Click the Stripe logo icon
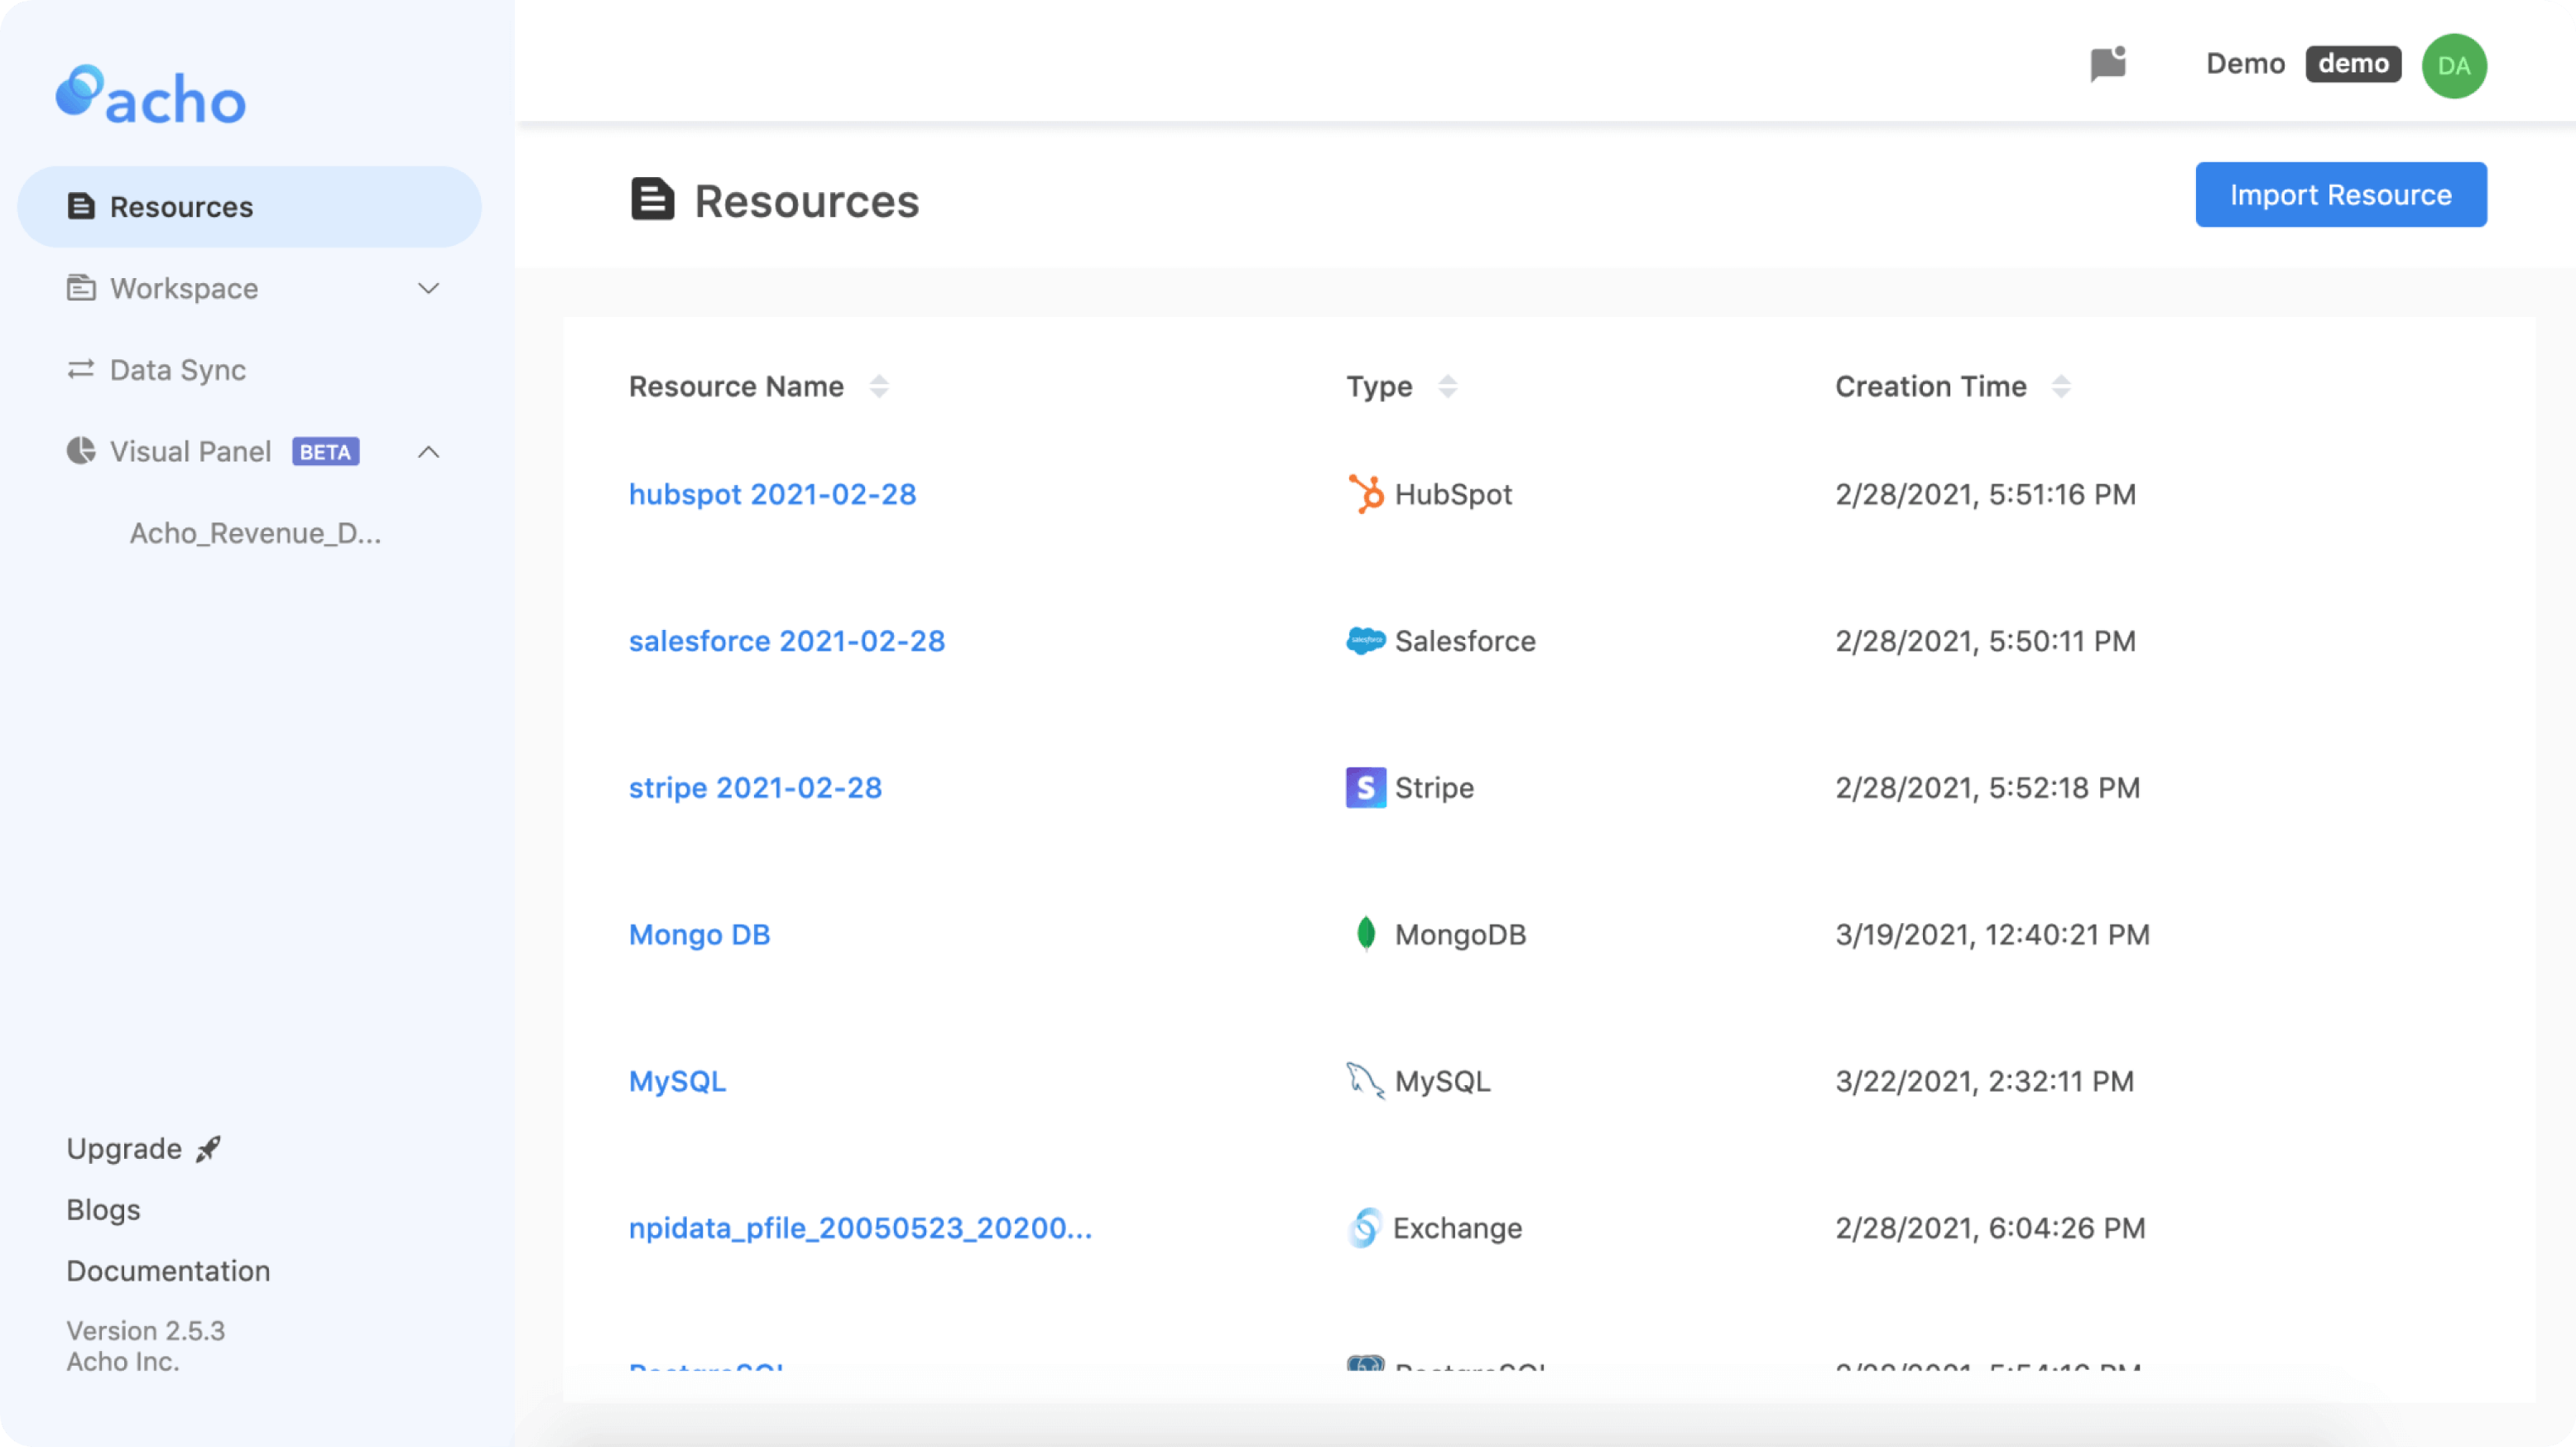Image resolution: width=2576 pixels, height=1447 pixels. pyautogui.click(x=1365, y=788)
